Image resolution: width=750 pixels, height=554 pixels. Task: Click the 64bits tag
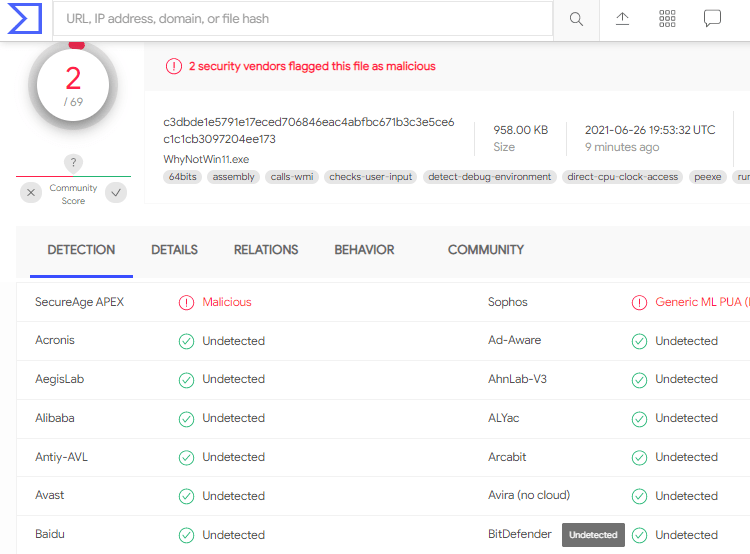pyautogui.click(x=183, y=177)
